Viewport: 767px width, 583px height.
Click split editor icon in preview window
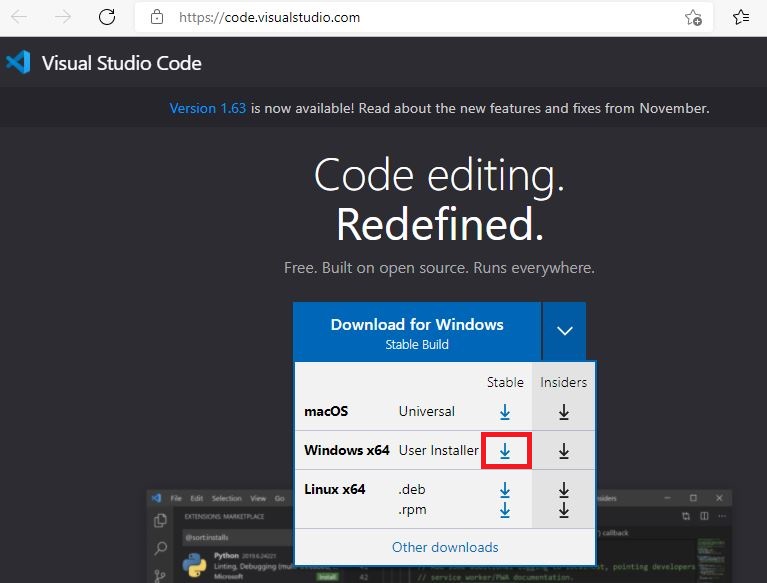click(x=704, y=516)
